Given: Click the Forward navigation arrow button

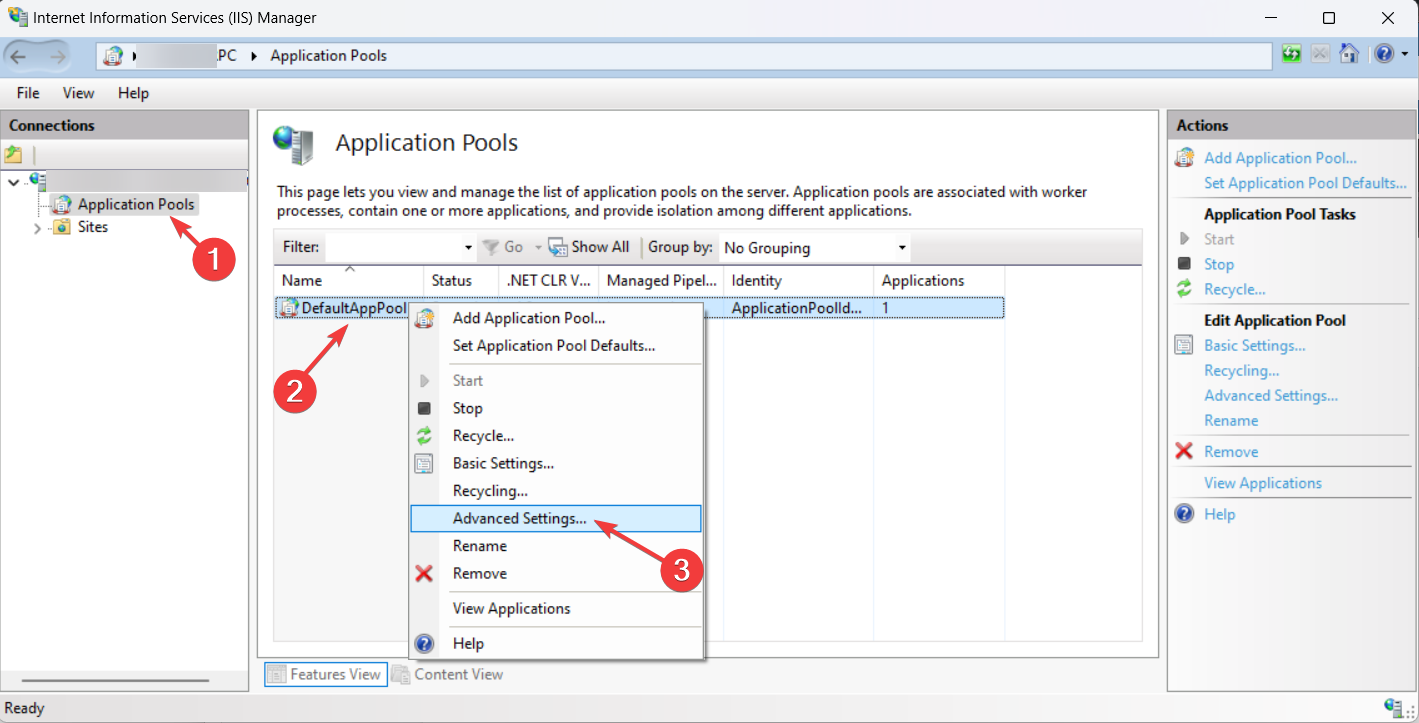Looking at the screenshot, I should 58,56.
